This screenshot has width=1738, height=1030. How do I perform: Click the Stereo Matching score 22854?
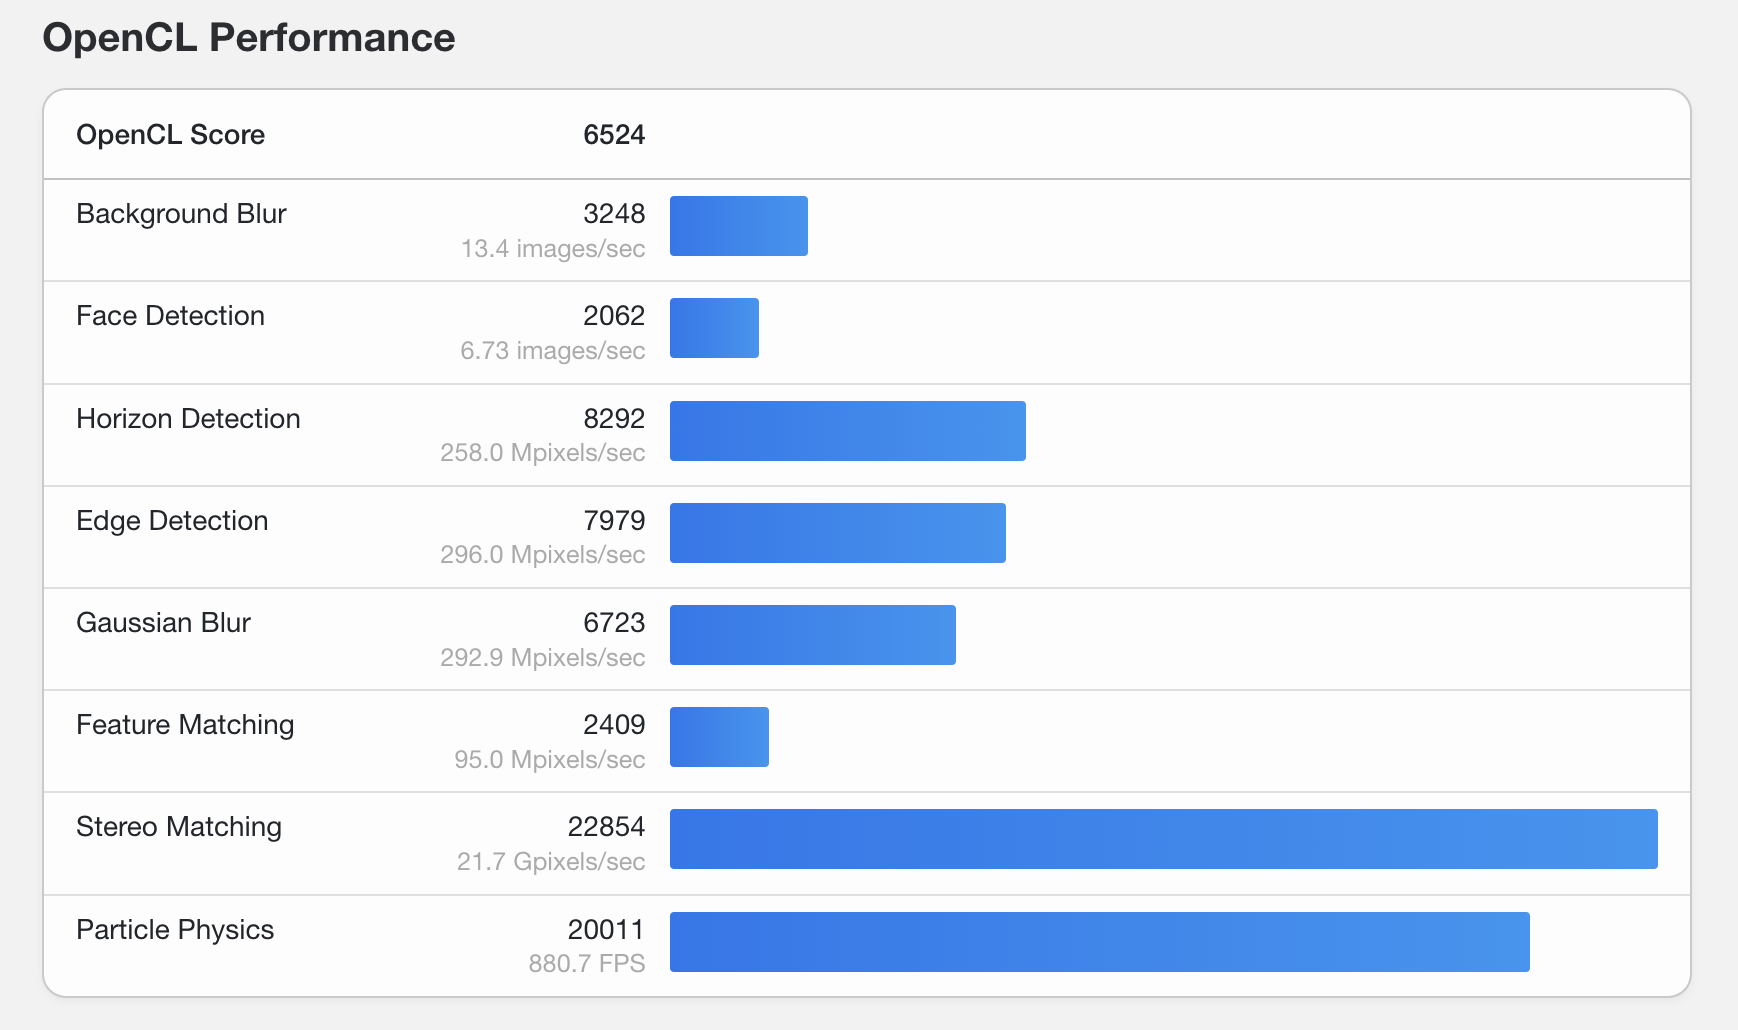(606, 827)
